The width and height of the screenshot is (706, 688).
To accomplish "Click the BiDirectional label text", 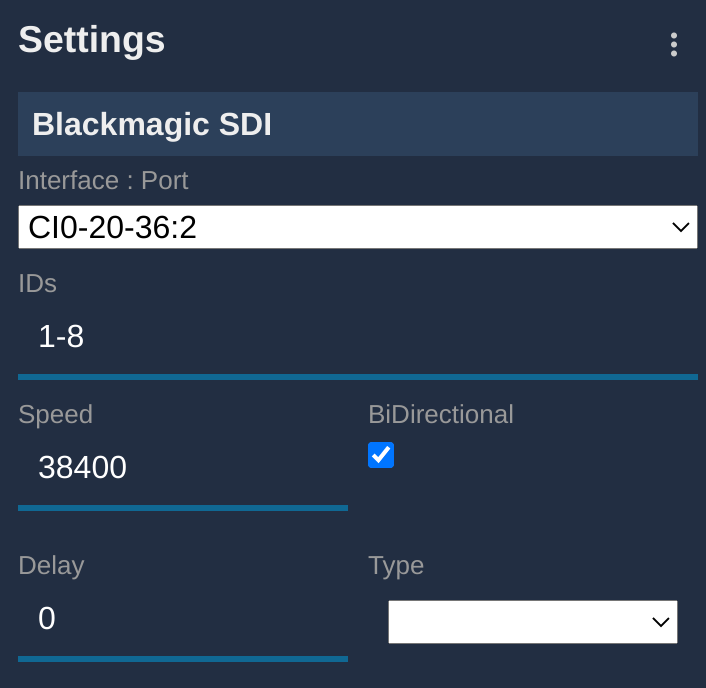I will 440,414.
